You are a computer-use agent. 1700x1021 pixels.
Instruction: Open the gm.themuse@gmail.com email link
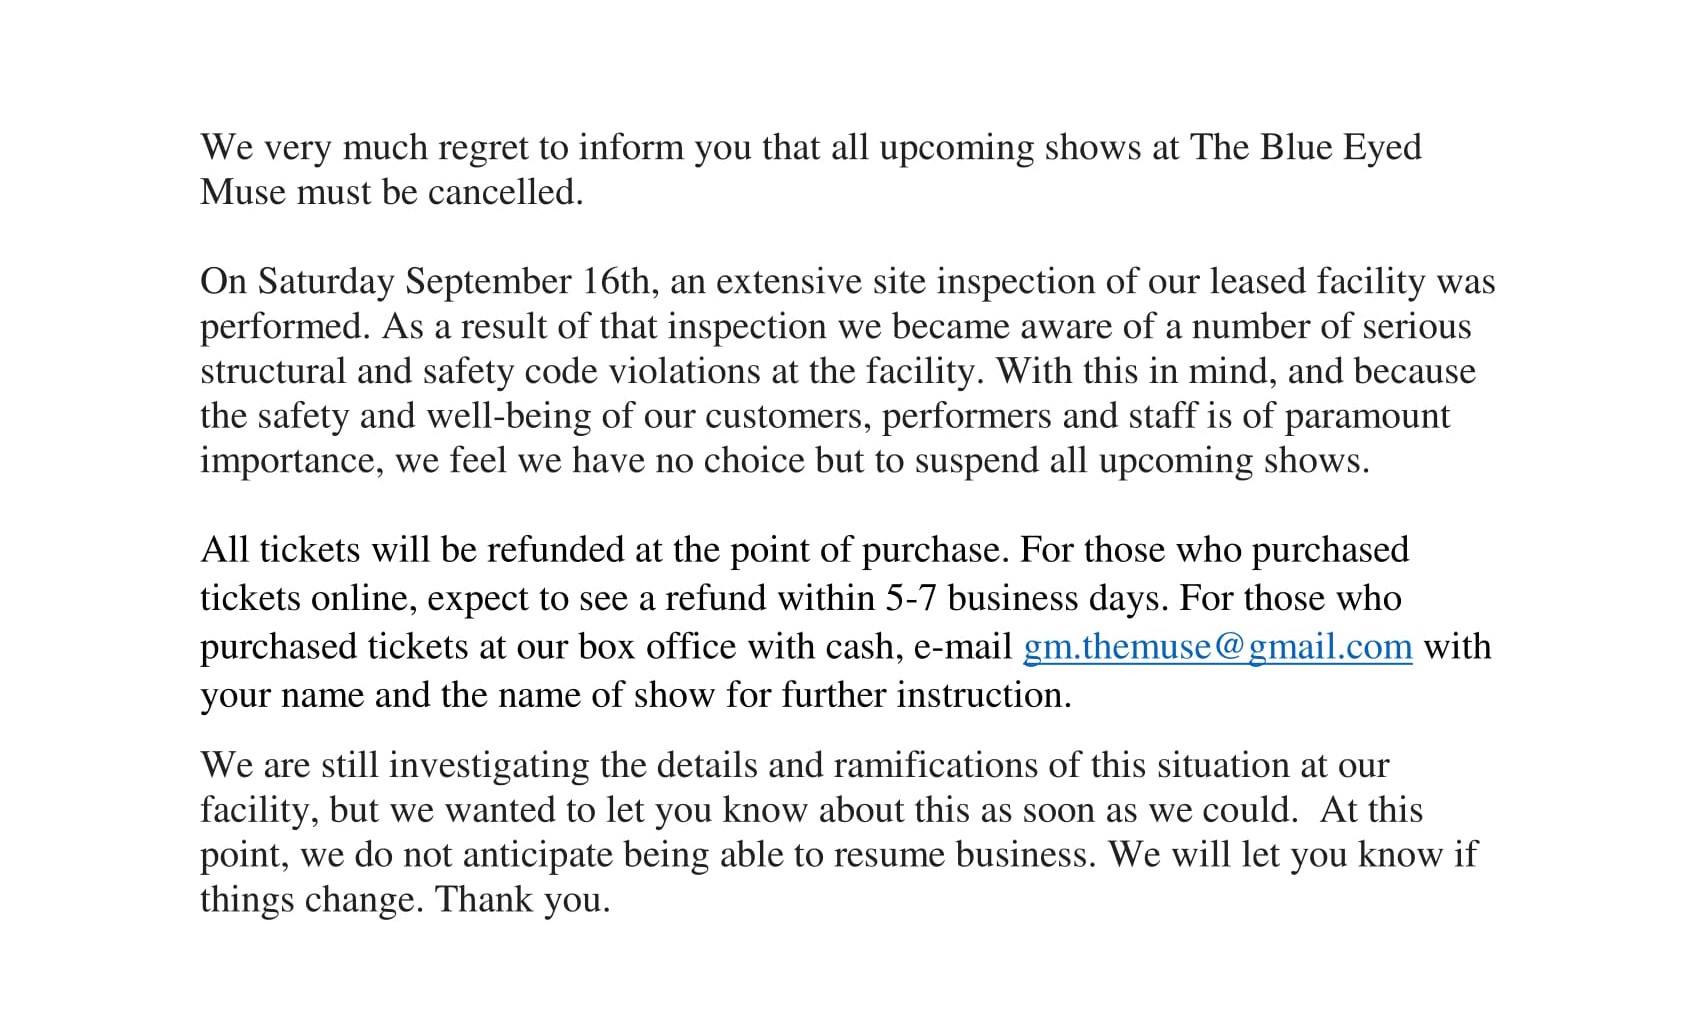tap(1217, 647)
